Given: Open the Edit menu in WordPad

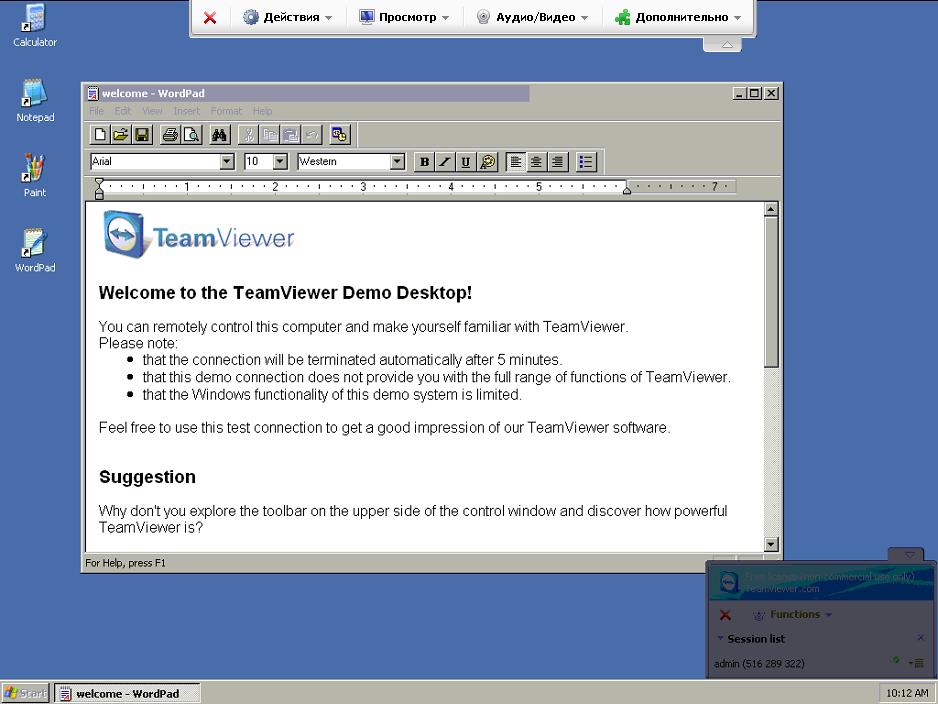Looking at the screenshot, I should 123,111.
